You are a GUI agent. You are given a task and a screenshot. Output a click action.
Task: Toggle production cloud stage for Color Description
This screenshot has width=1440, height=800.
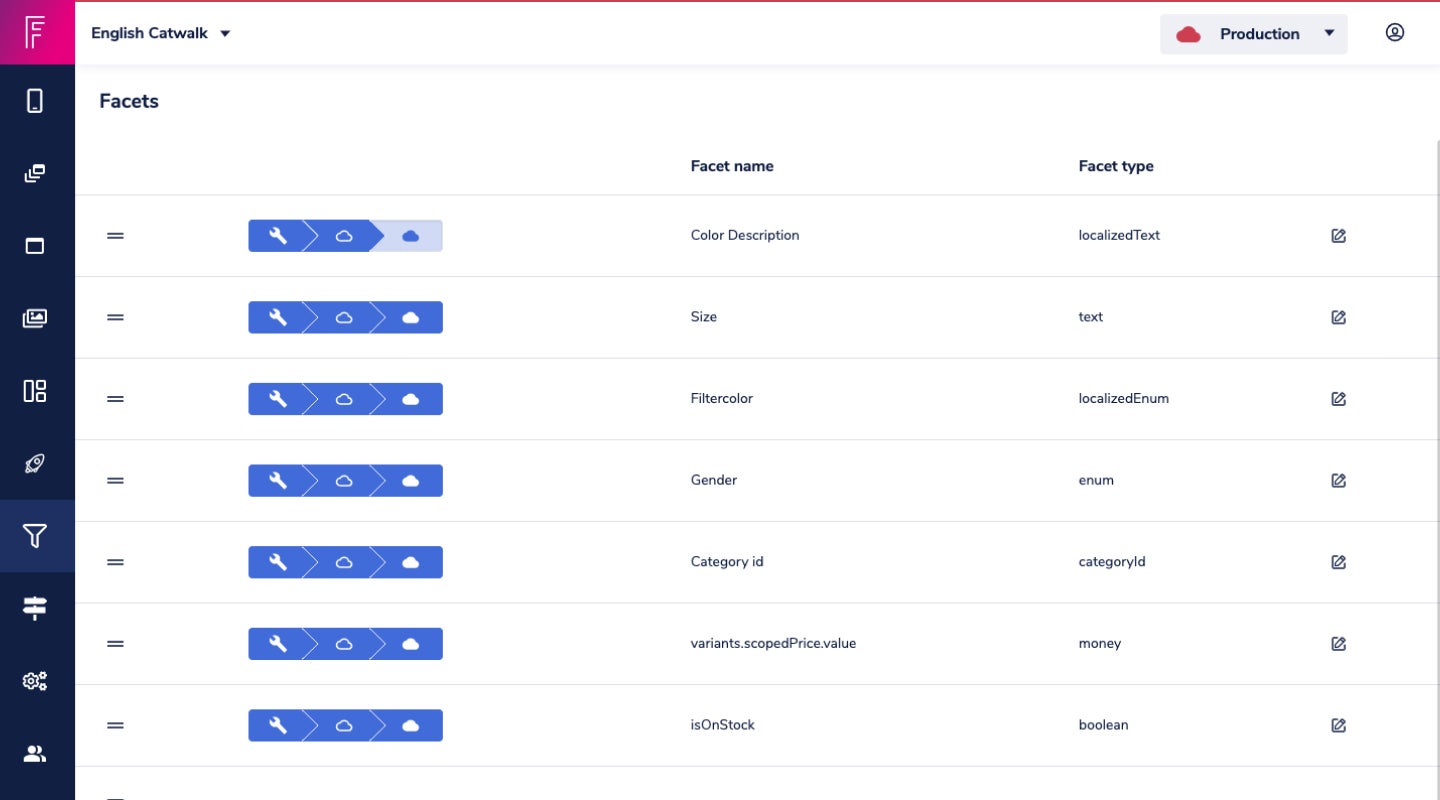(x=410, y=236)
